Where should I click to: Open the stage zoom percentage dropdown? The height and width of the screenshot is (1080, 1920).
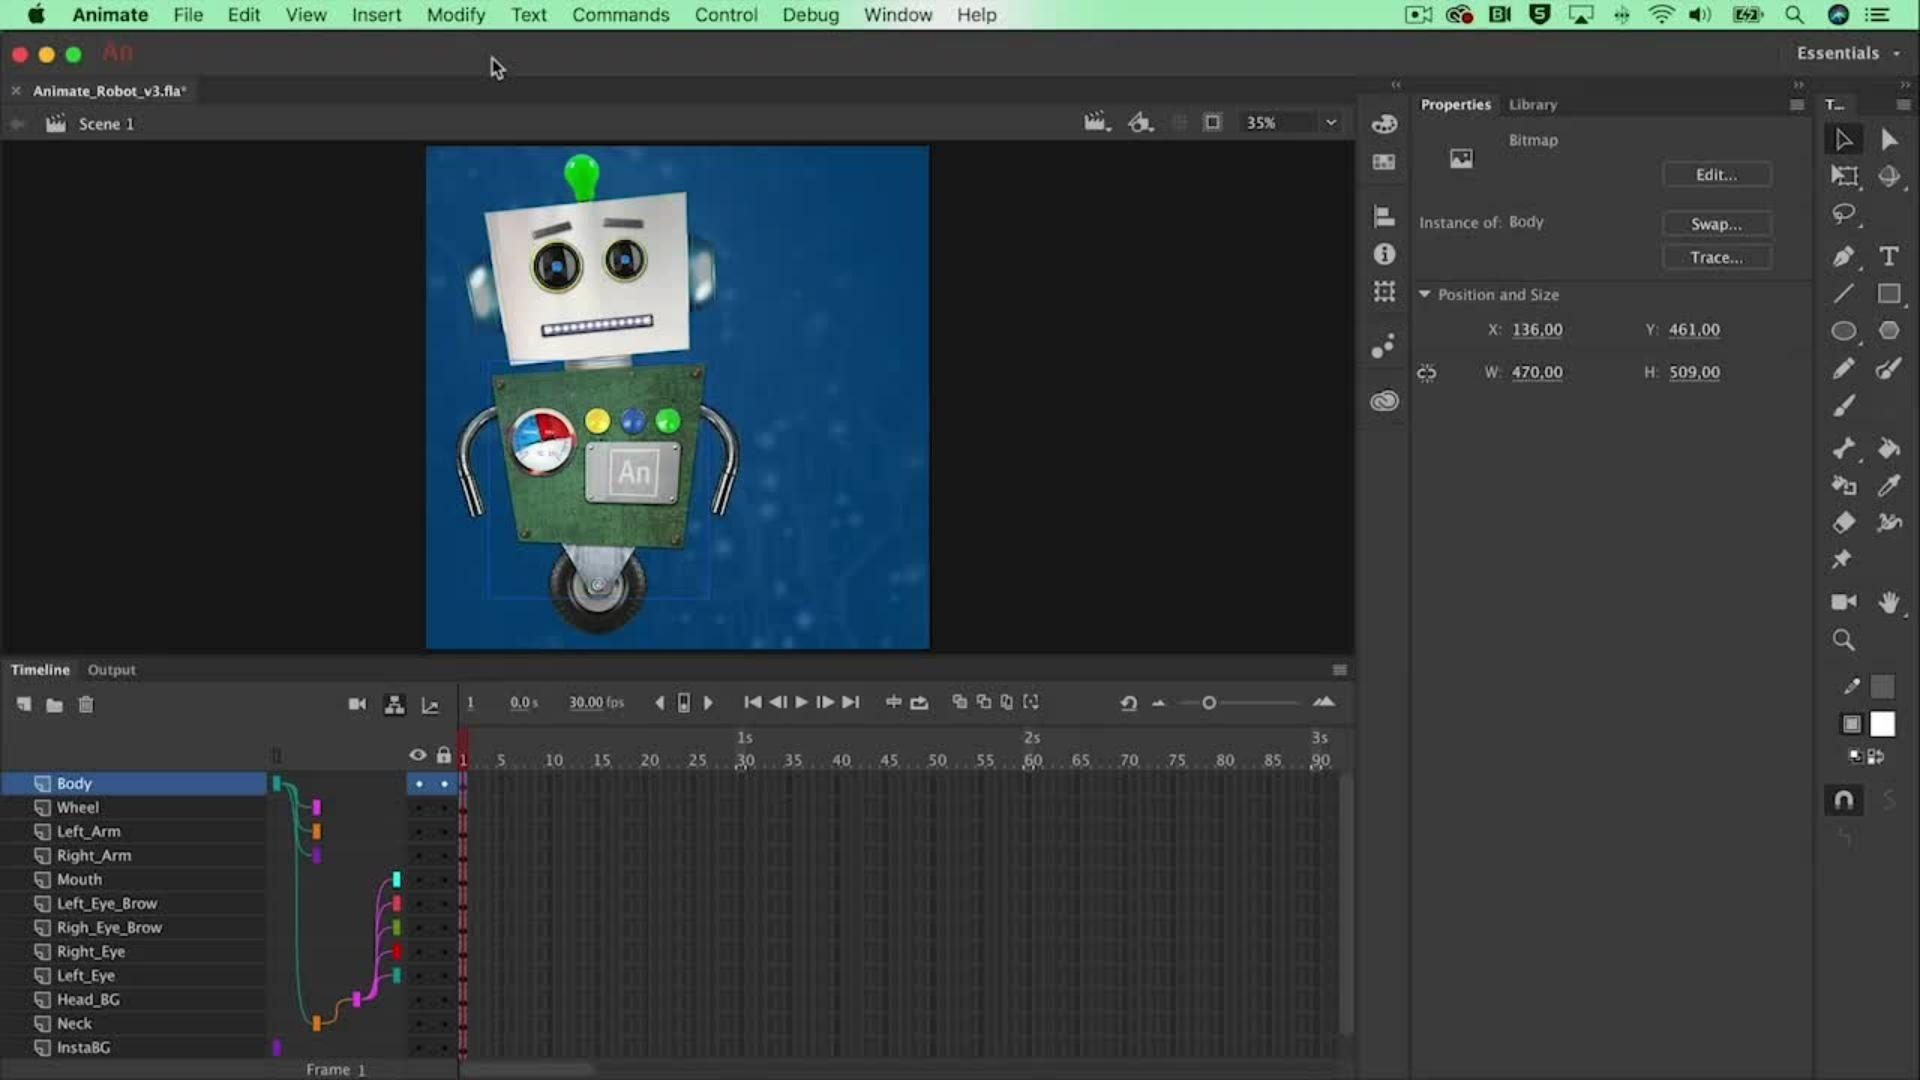1331,122
